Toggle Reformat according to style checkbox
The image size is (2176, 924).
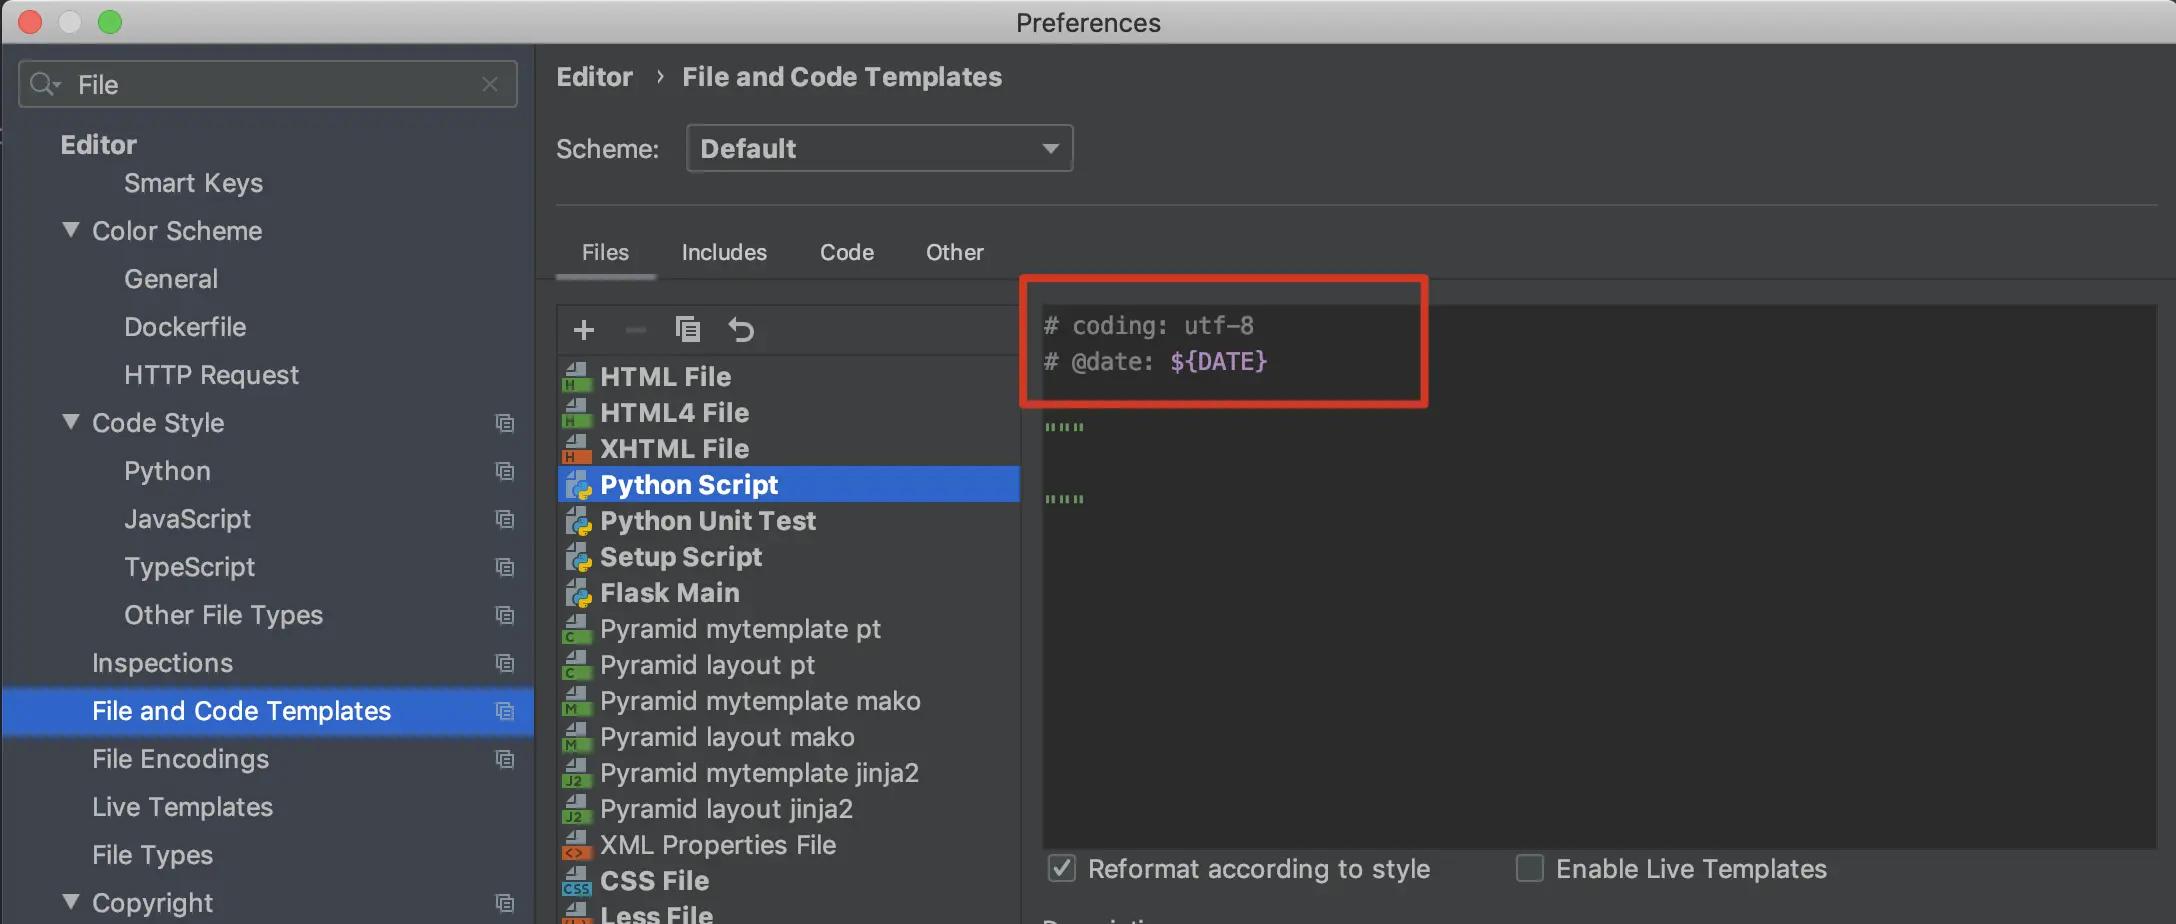(1062, 868)
